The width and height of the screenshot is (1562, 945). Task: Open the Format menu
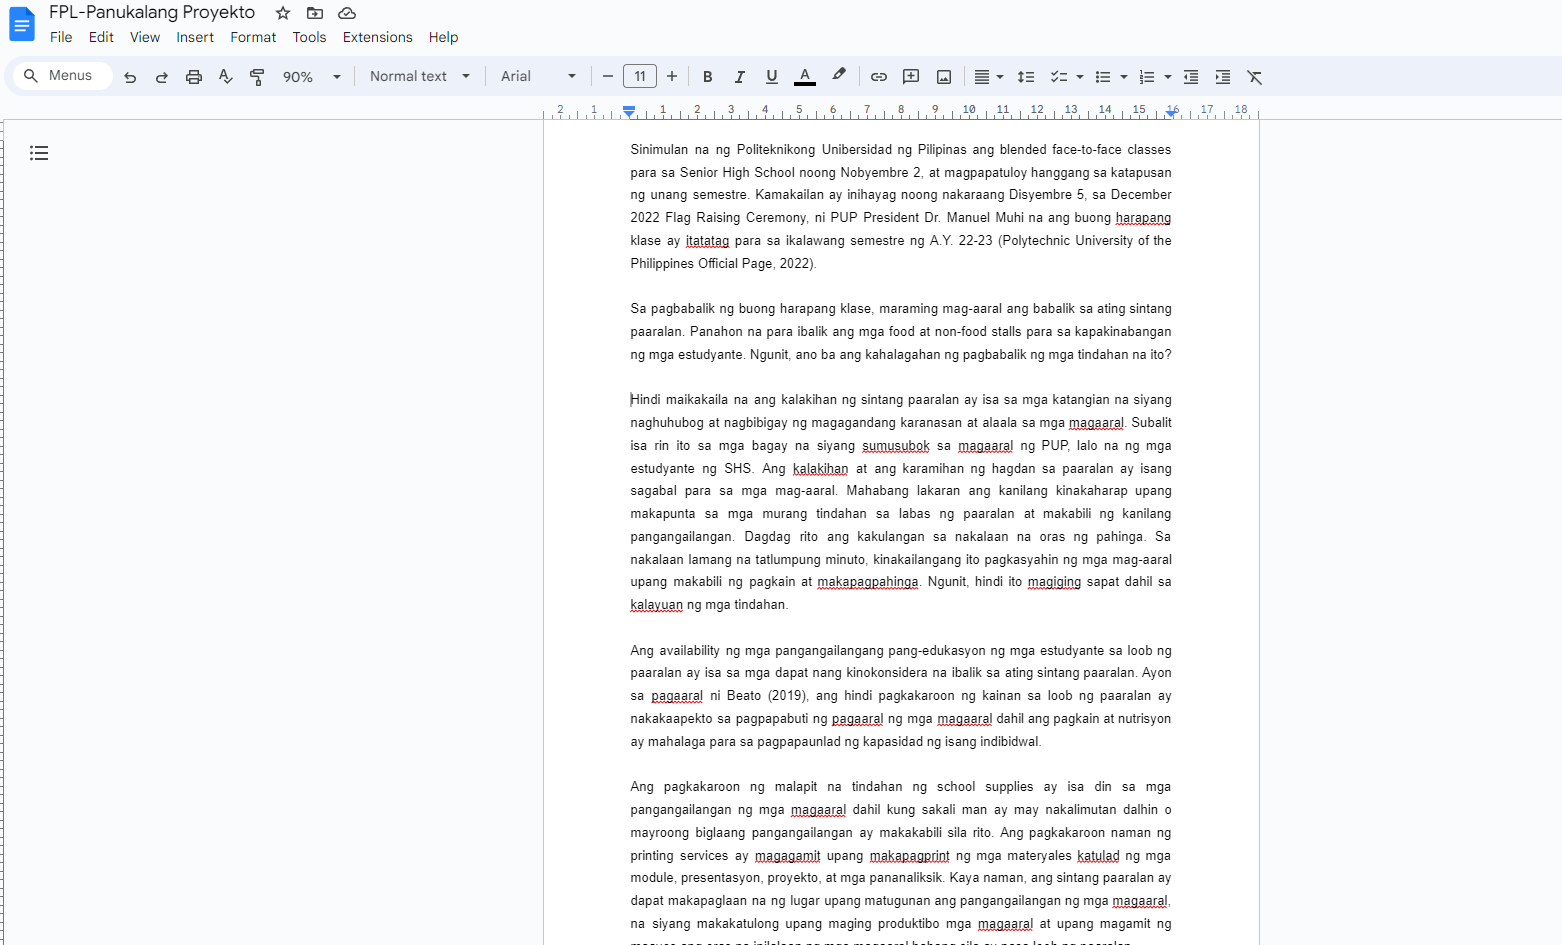253,37
